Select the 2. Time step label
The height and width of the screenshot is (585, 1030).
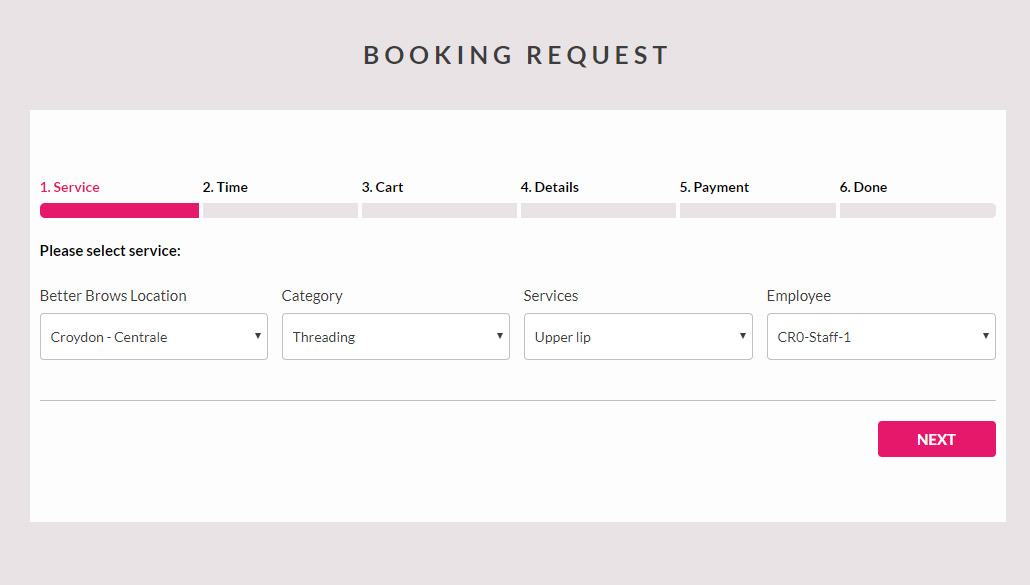point(225,187)
